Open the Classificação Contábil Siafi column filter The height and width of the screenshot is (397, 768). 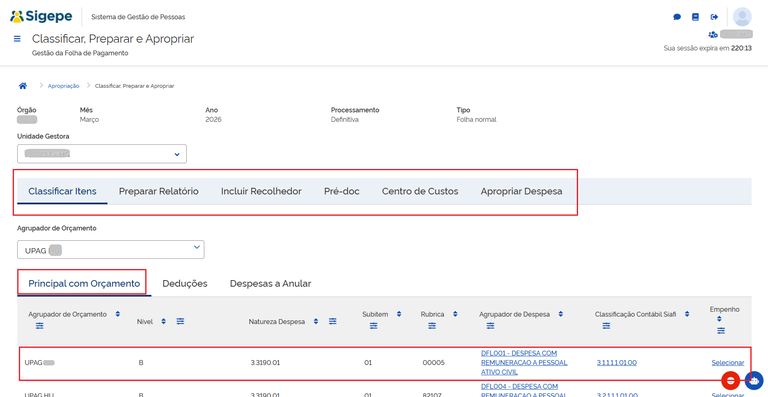coord(606,326)
